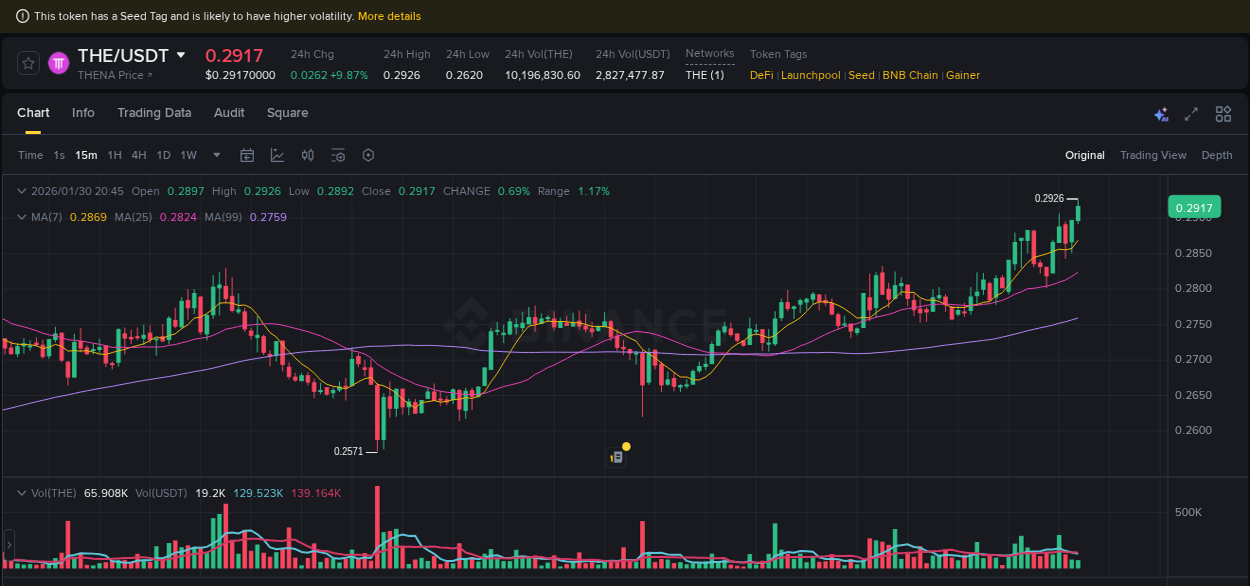Select the OHLC candle display icon
This screenshot has height=586, width=1250.
tap(307, 155)
